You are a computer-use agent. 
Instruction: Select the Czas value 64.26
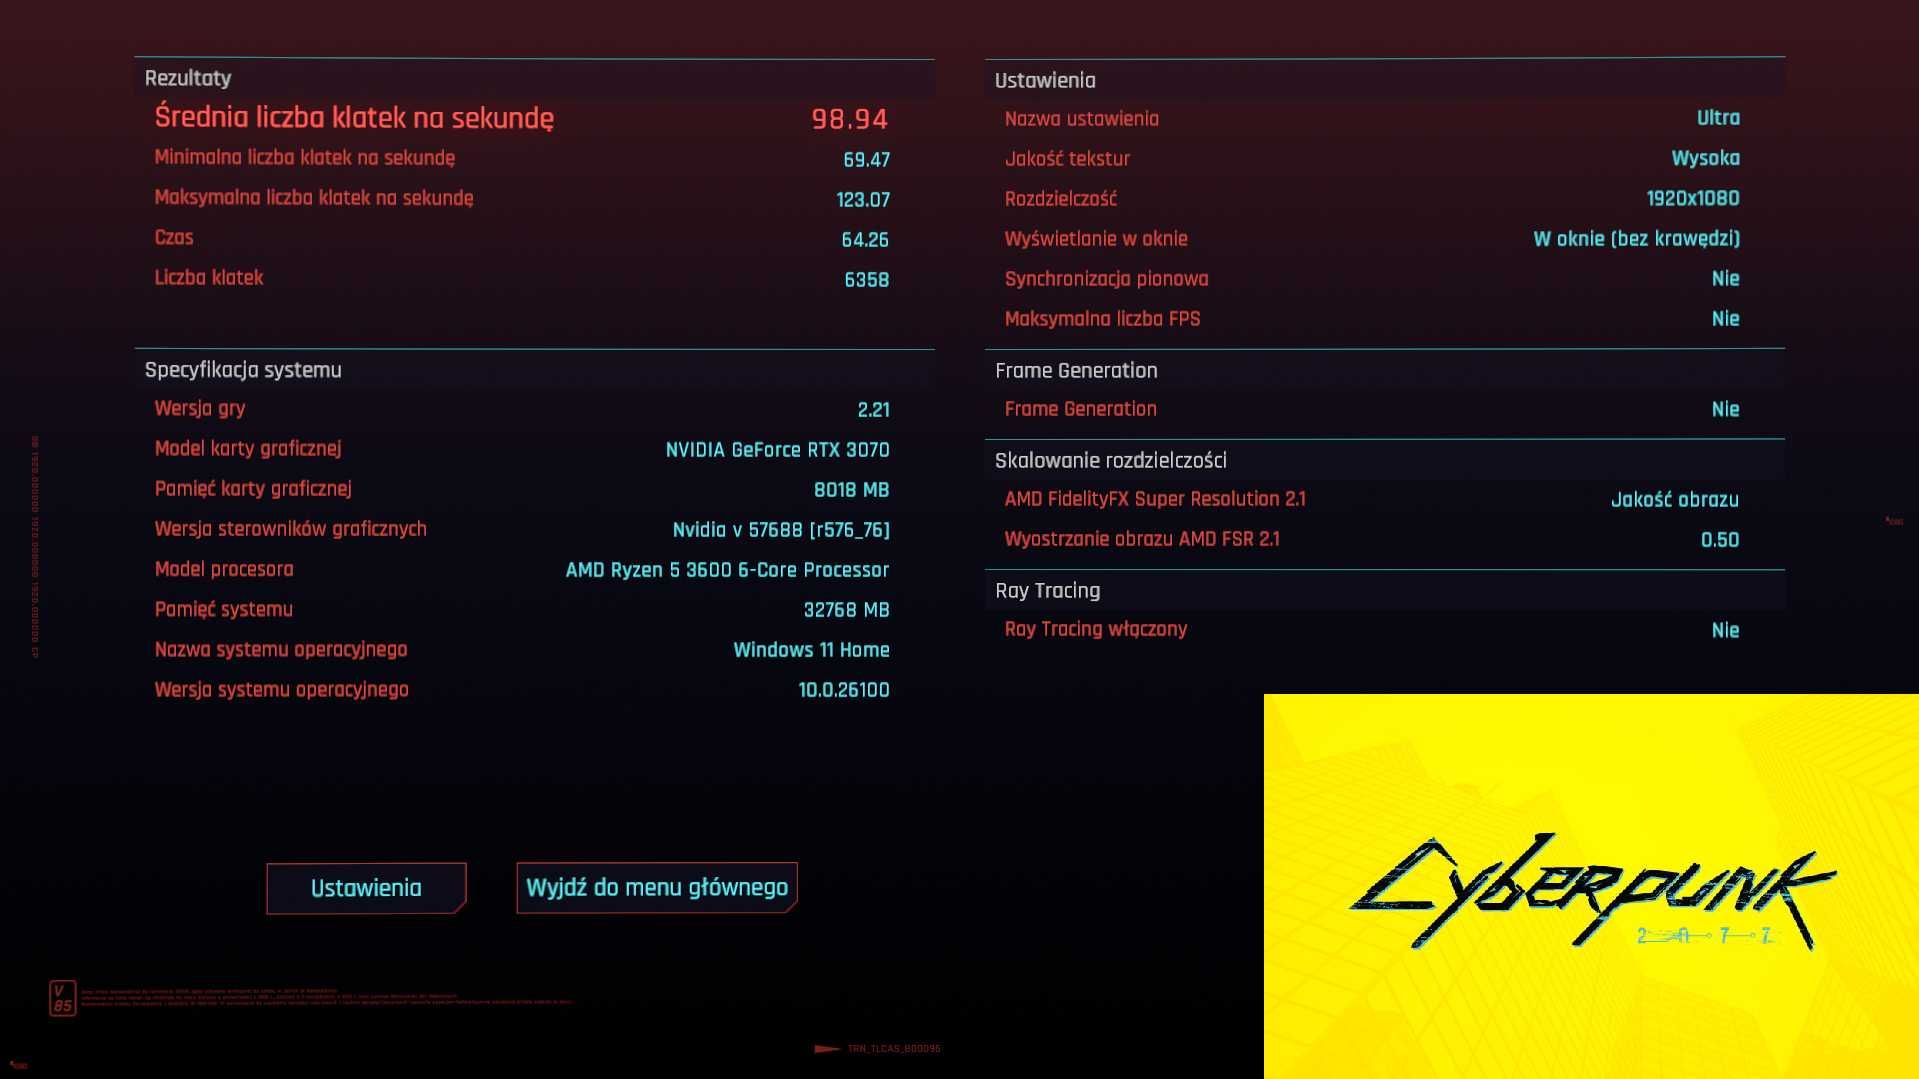coord(865,240)
